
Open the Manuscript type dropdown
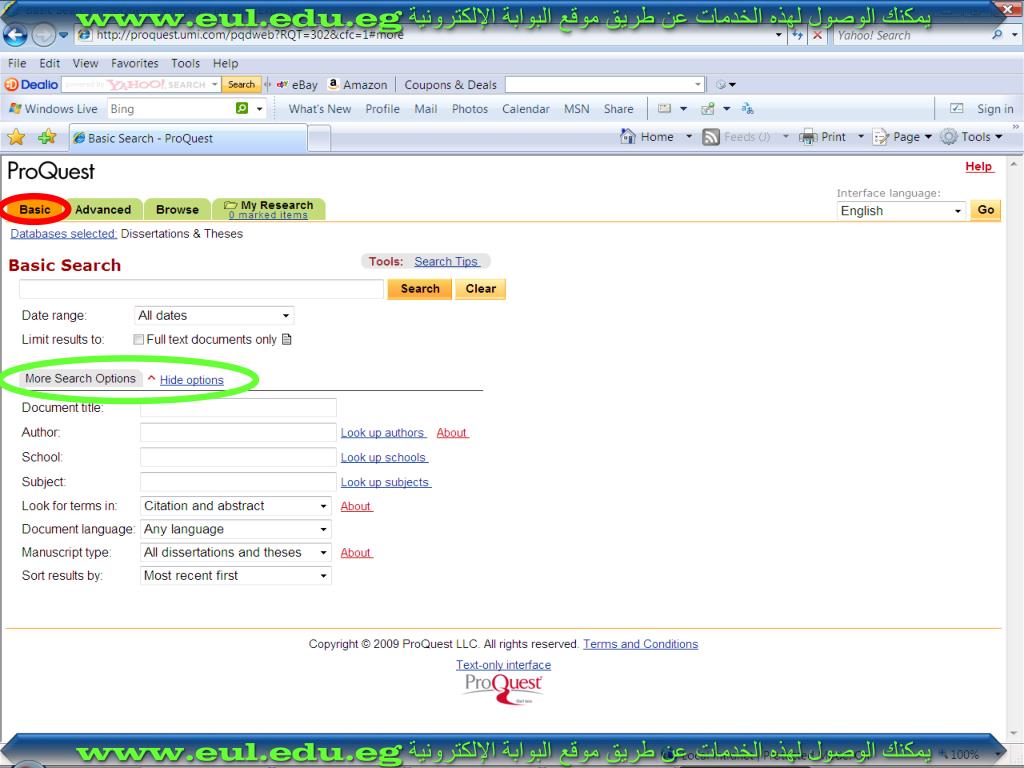(236, 552)
